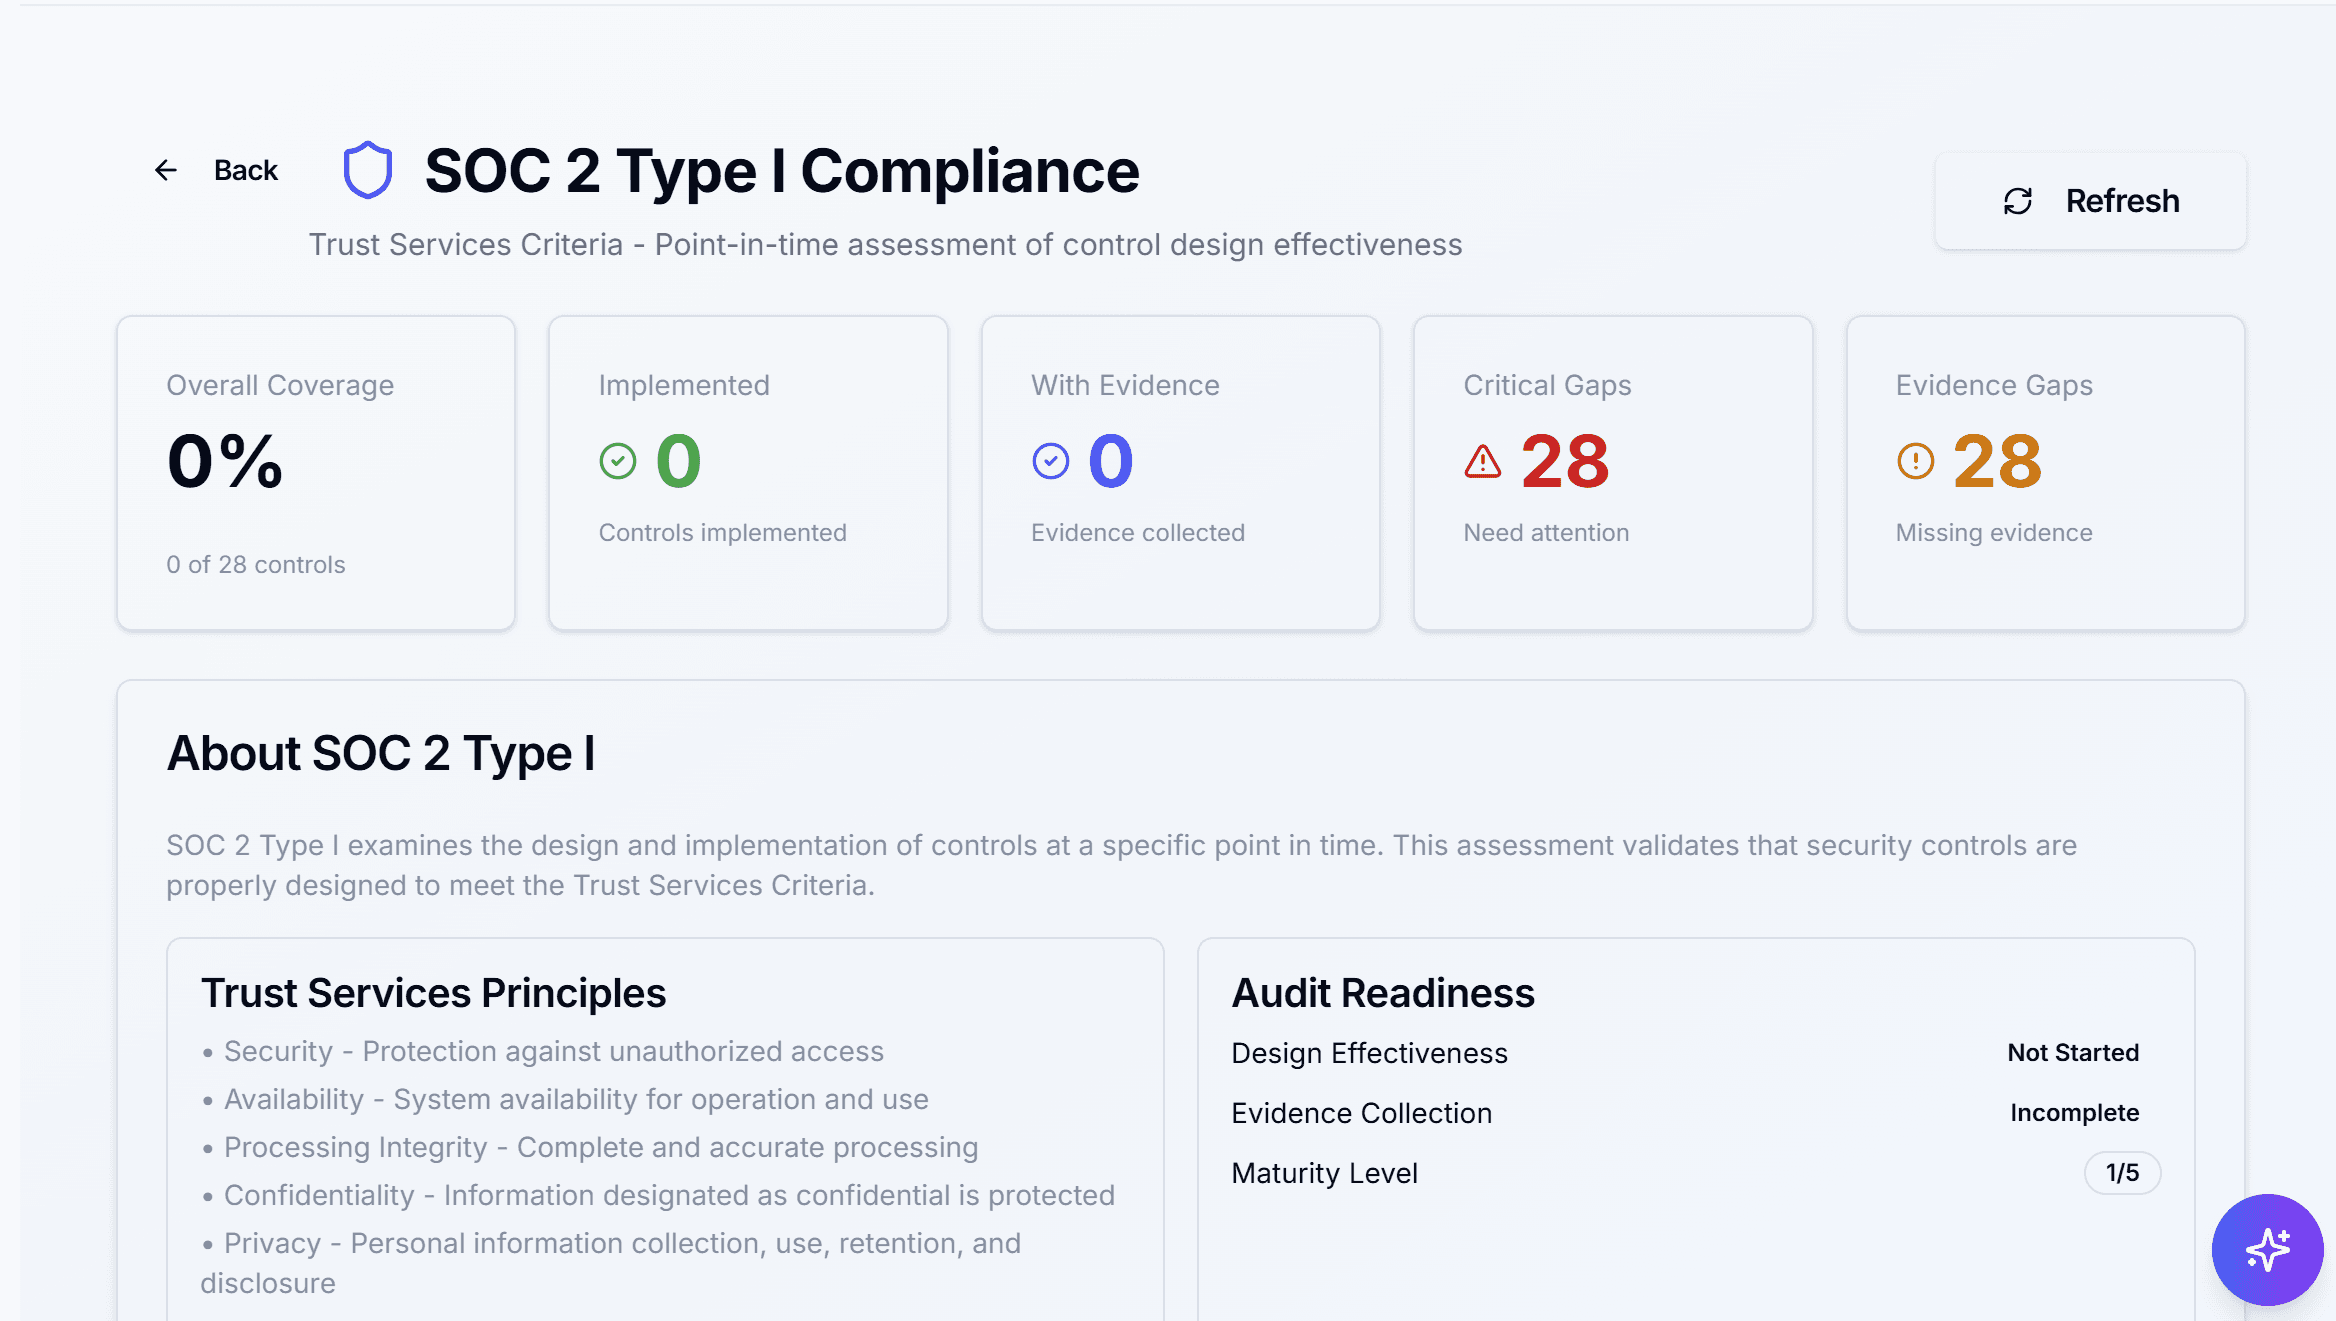Click the Audit Readiness heading
The width and height of the screenshot is (2336, 1321).
1383,992
